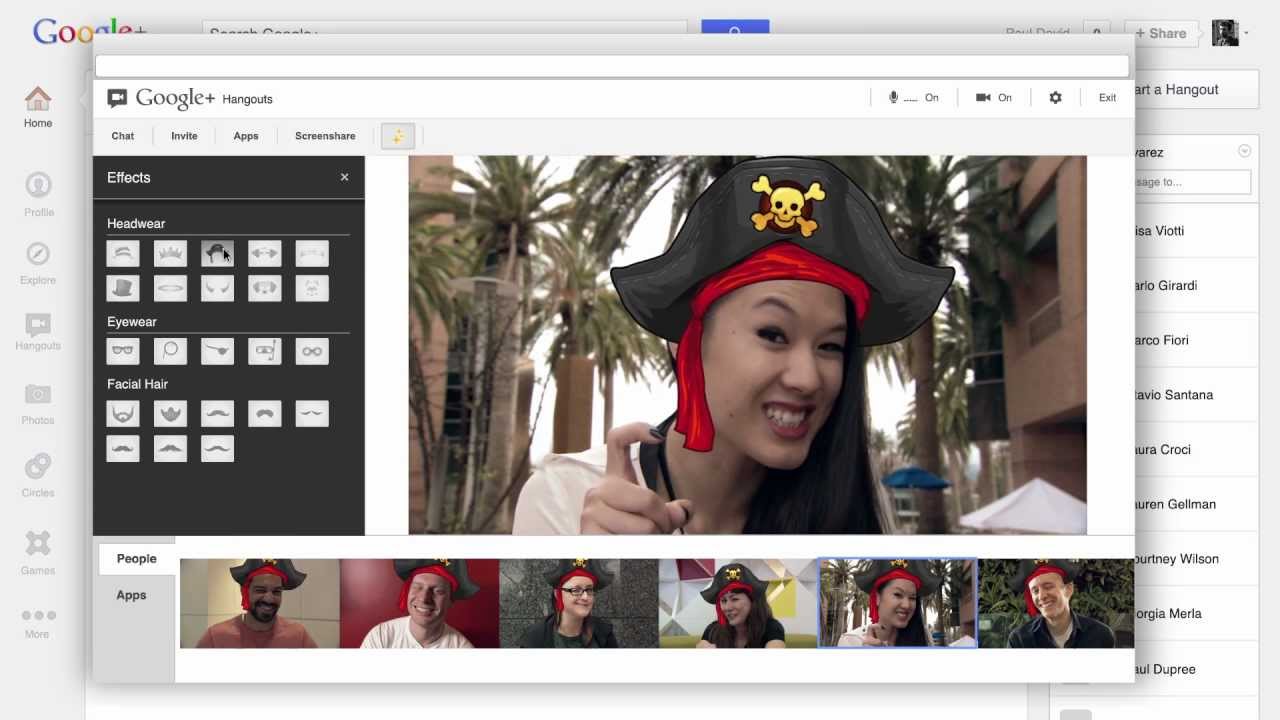This screenshot has width=1280, height=720.
Task: Click the Hangout button on background page
Action: point(1195,90)
